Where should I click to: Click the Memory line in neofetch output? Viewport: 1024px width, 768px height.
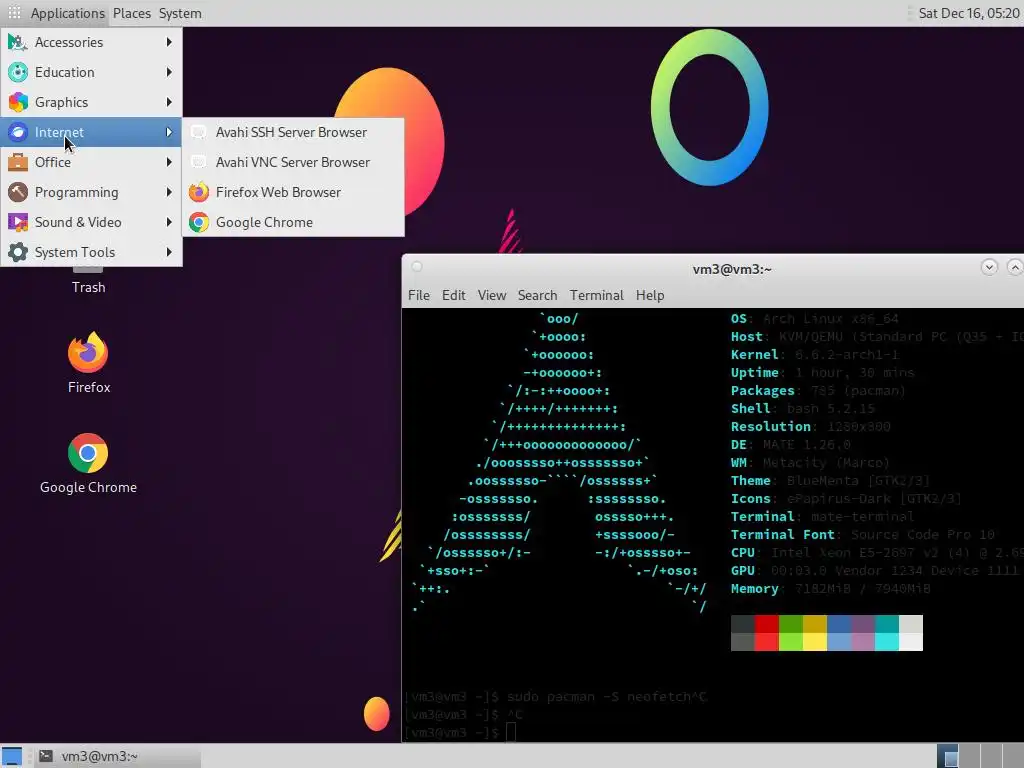click(x=830, y=588)
